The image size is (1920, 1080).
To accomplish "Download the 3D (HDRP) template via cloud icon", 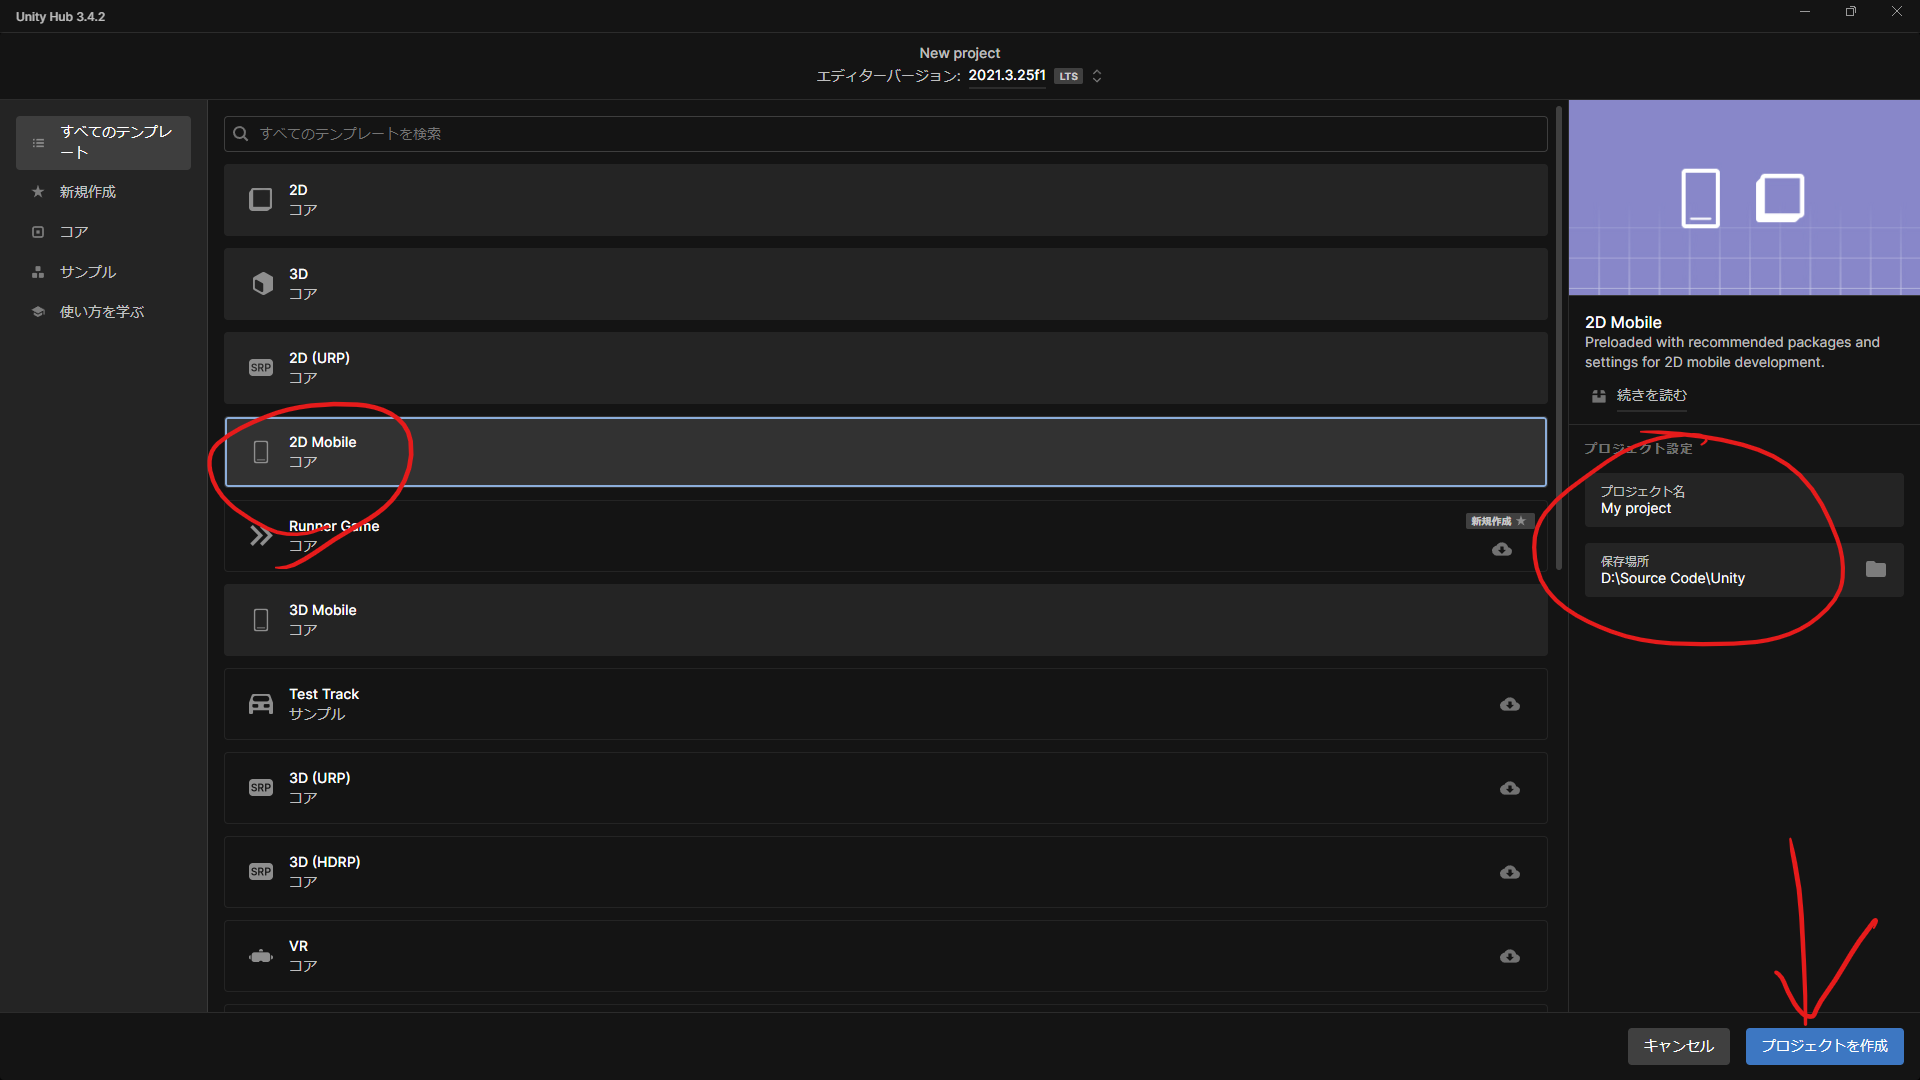I will click(1509, 872).
